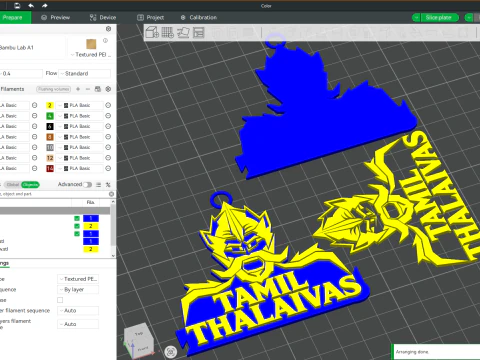Toggle the Advanced settings switch

pyautogui.click(x=88, y=185)
